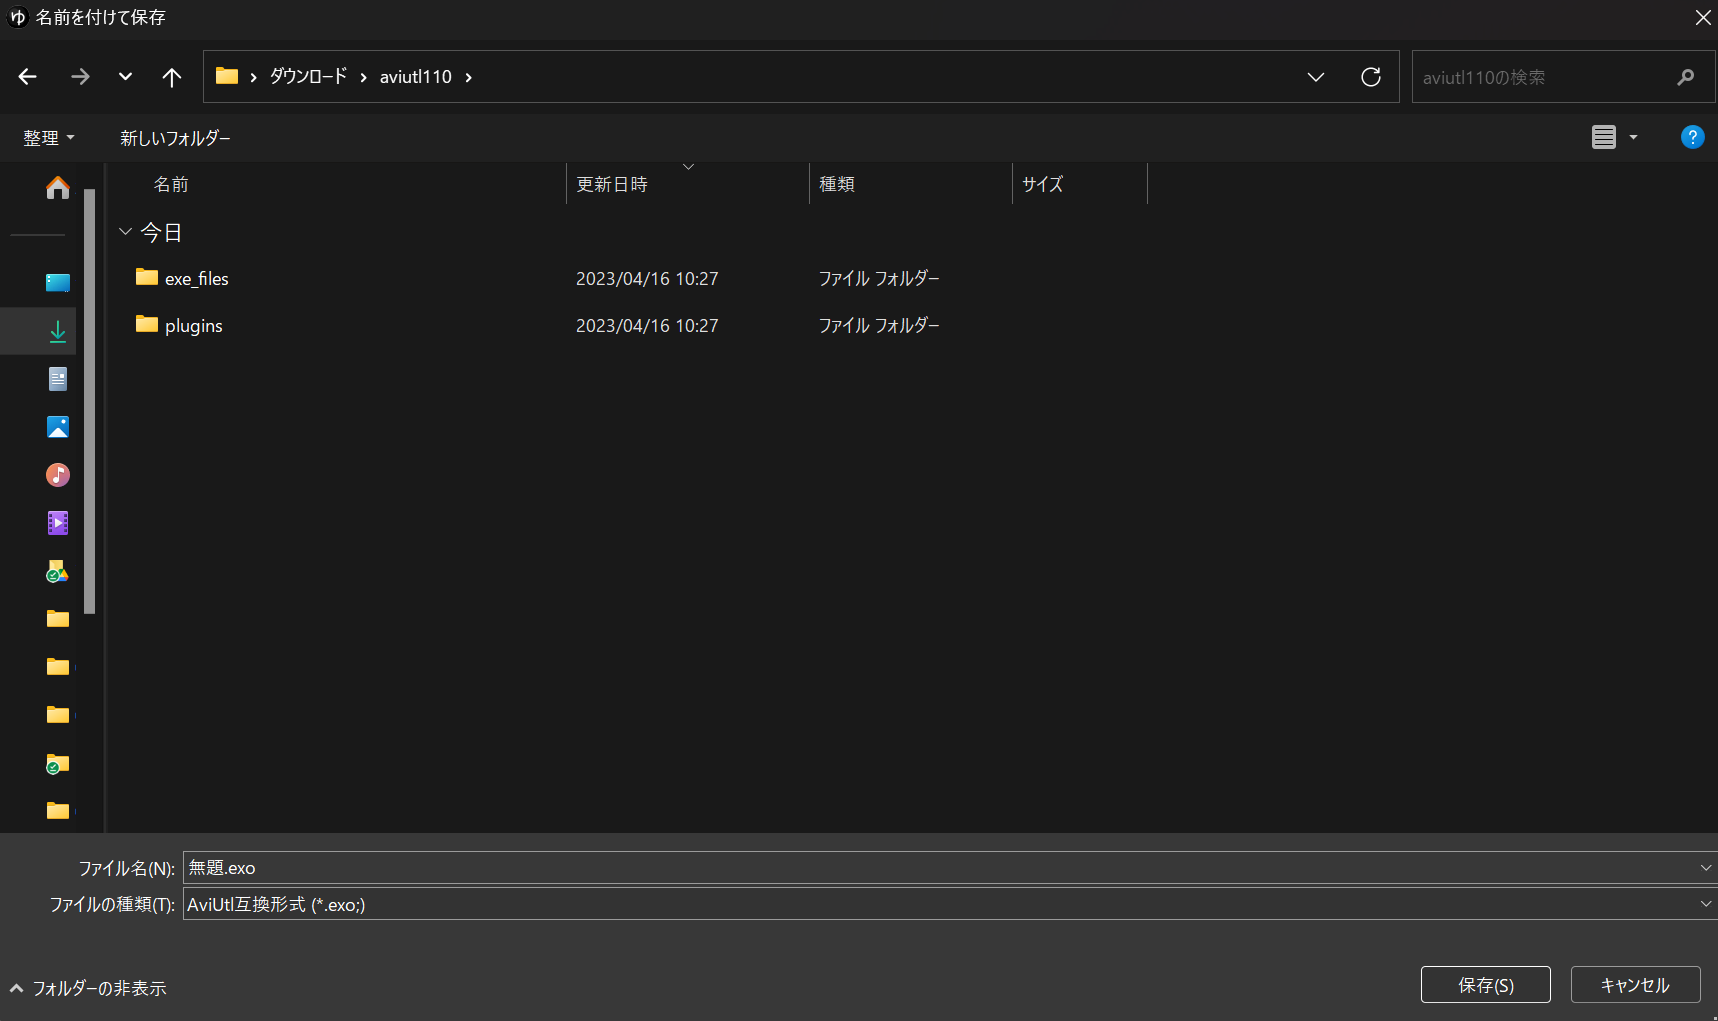Viewport: 1718px width, 1021px height.
Task: Open the Music folder from the sidebar
Action: (x=57, y=475)
